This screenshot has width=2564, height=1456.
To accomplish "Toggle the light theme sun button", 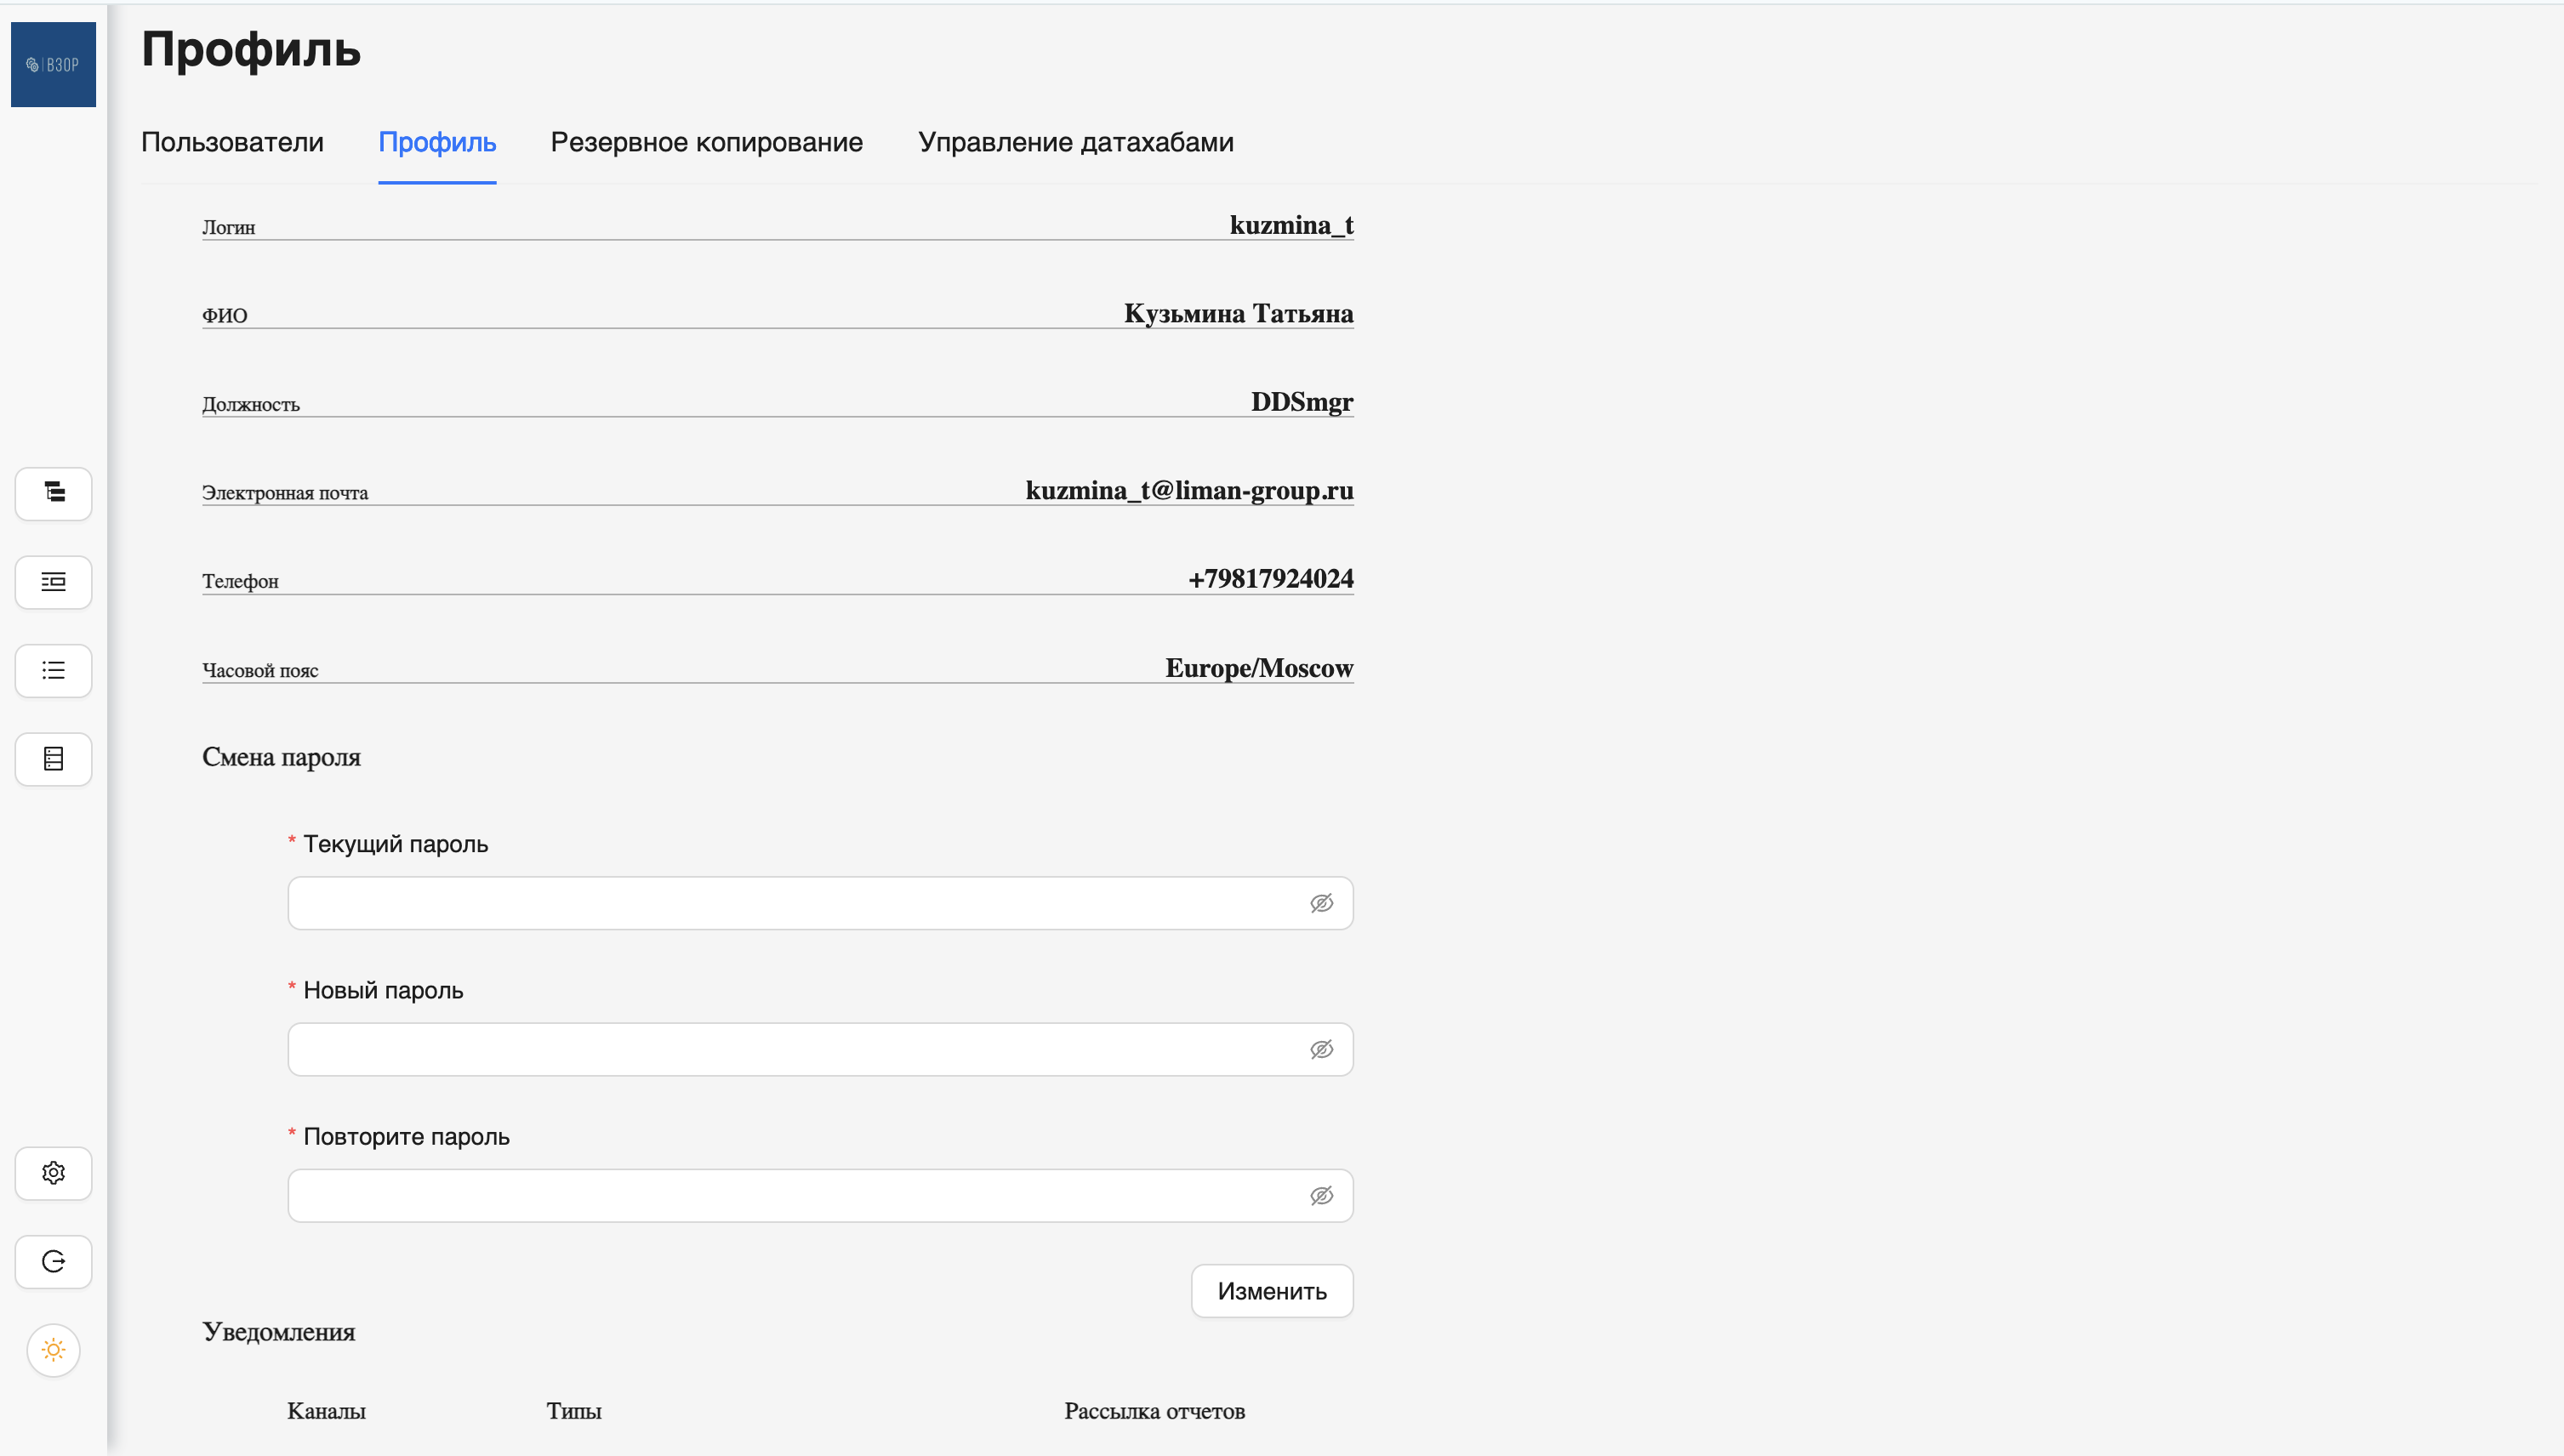I will 53,1350.
